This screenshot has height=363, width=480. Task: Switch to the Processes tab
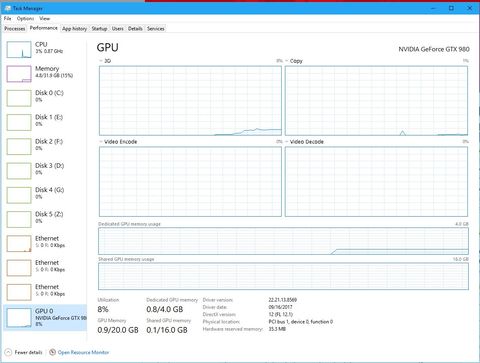(x=15, y=29)
